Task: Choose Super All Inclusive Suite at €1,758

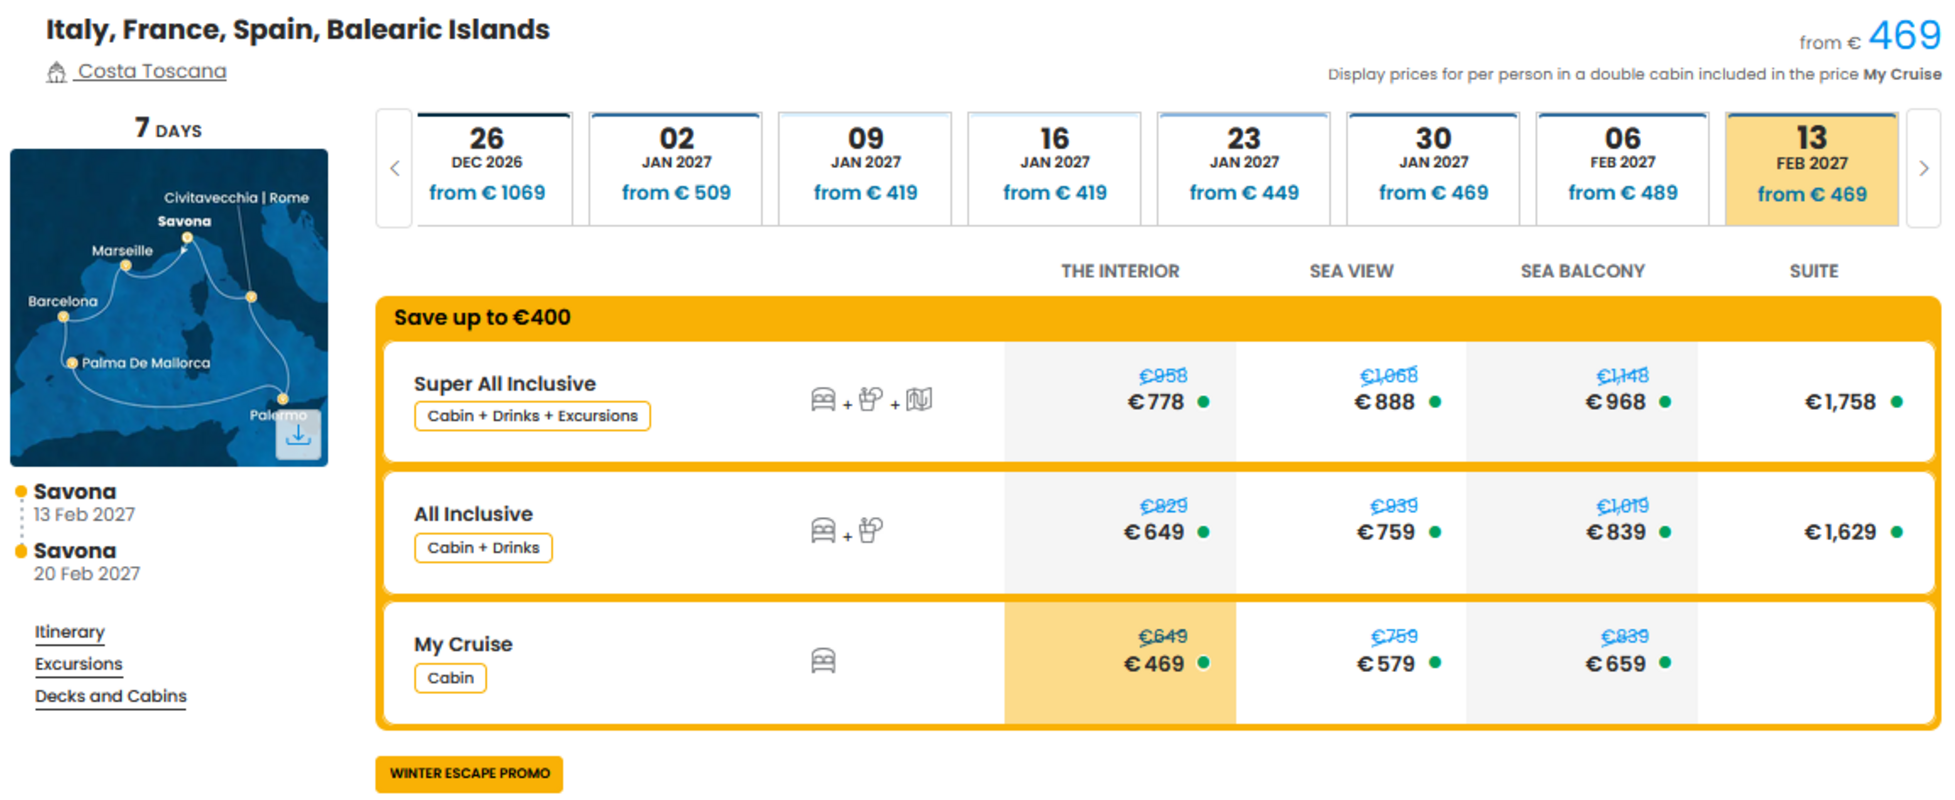Action: [1814, 402]
